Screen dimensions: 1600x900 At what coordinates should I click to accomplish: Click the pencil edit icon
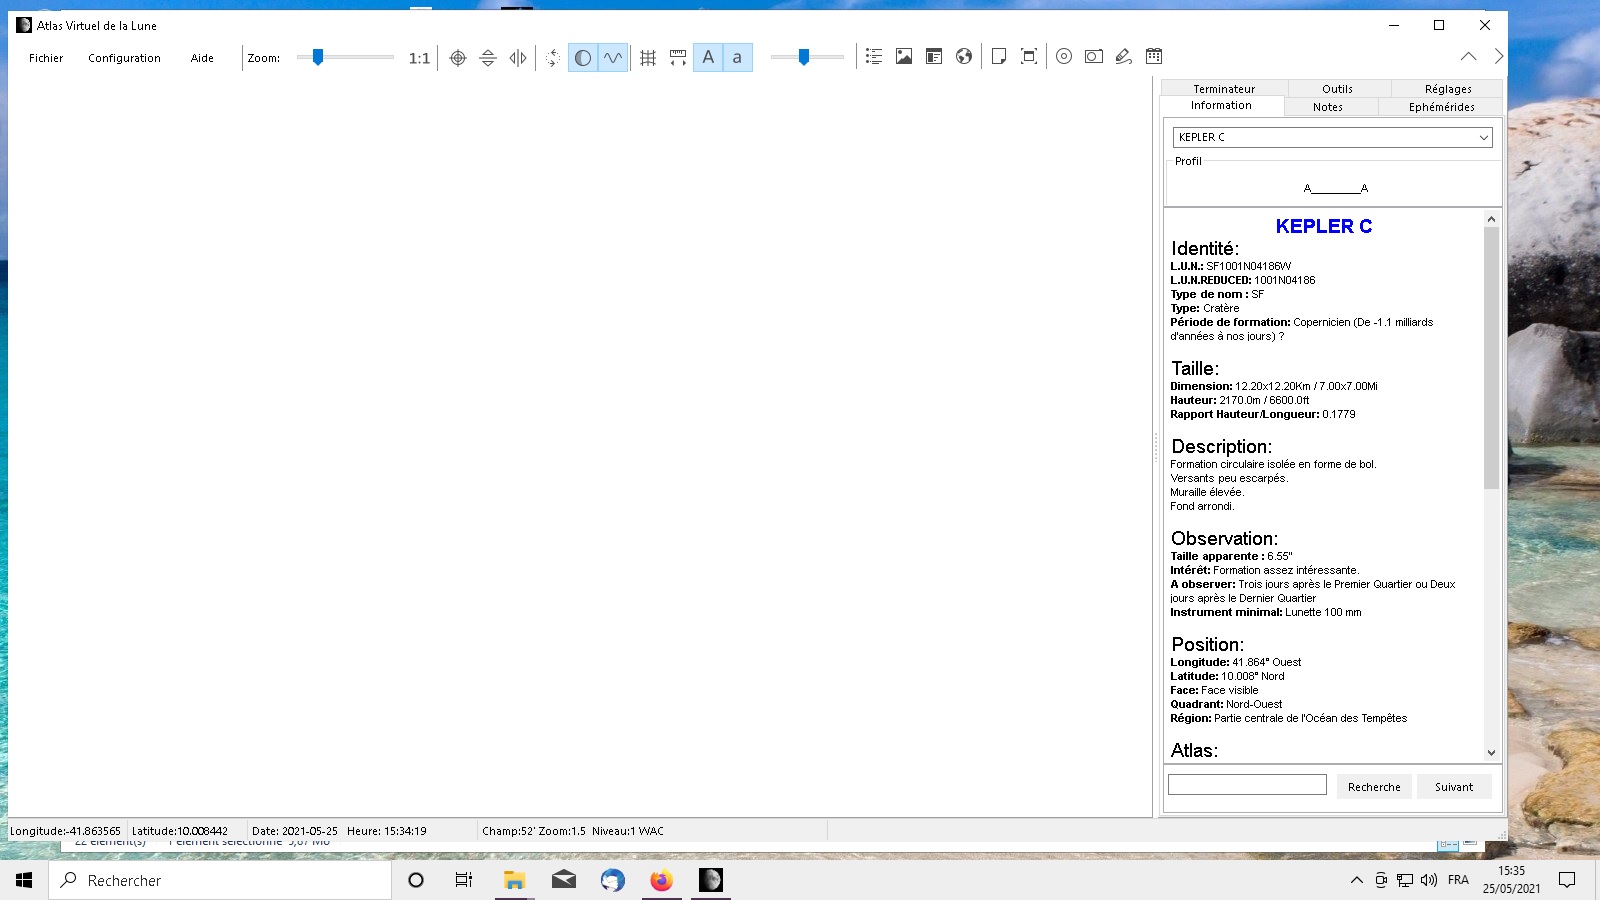[x=1124, y=57]
